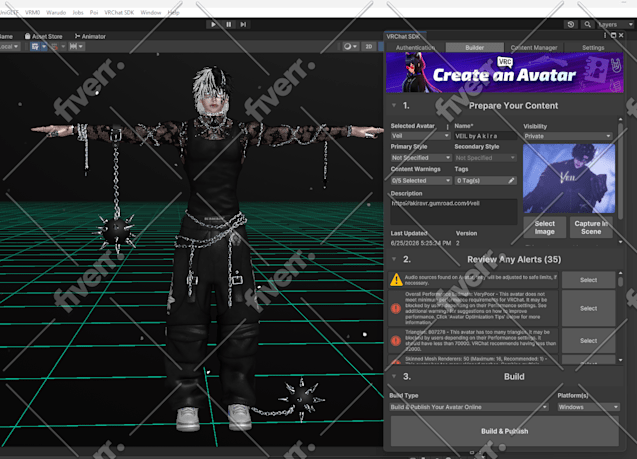Click the Last Updated date value
This screenshot has height=459, width=637.
420,243
